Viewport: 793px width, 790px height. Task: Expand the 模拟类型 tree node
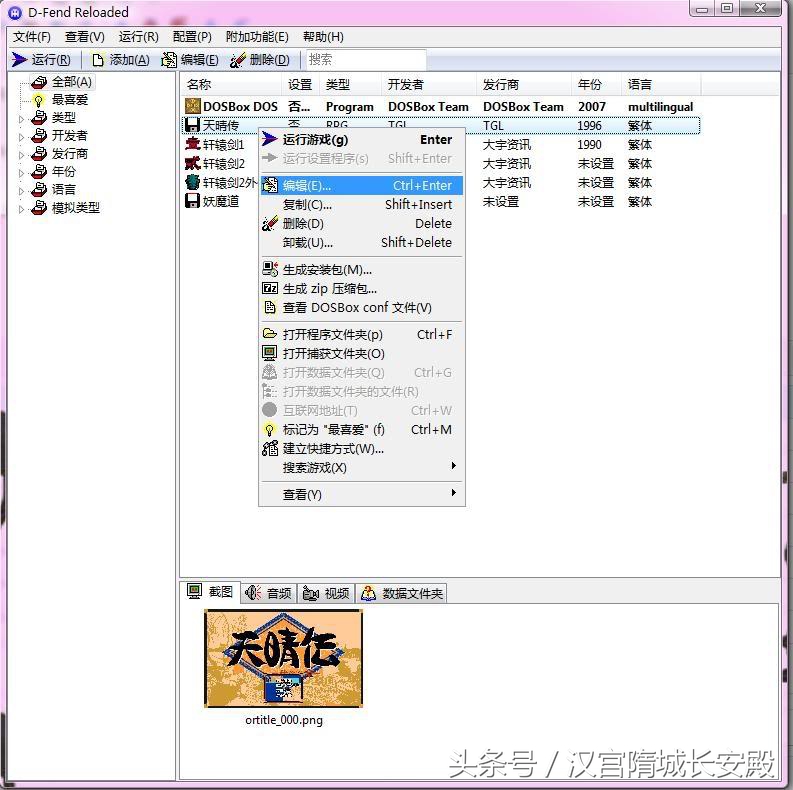click(x=21, y=209)
